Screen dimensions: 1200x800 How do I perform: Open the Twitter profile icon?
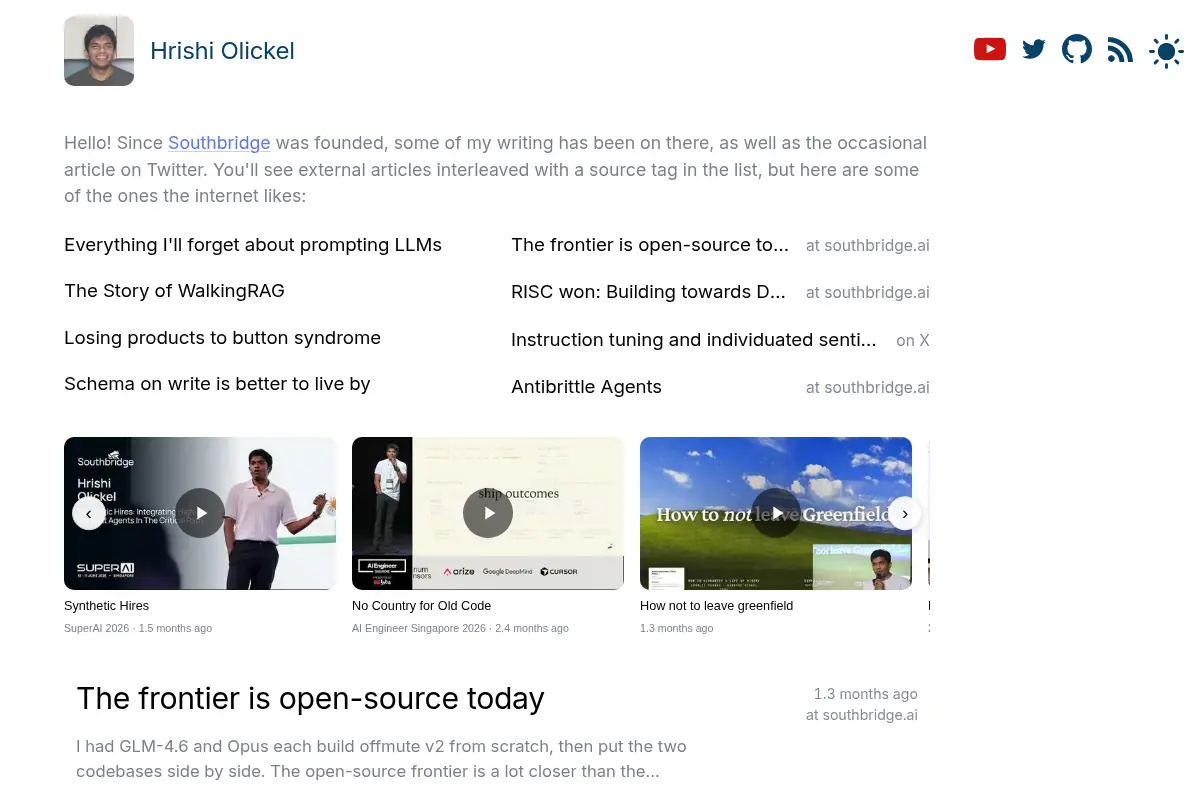(1034, 49)
